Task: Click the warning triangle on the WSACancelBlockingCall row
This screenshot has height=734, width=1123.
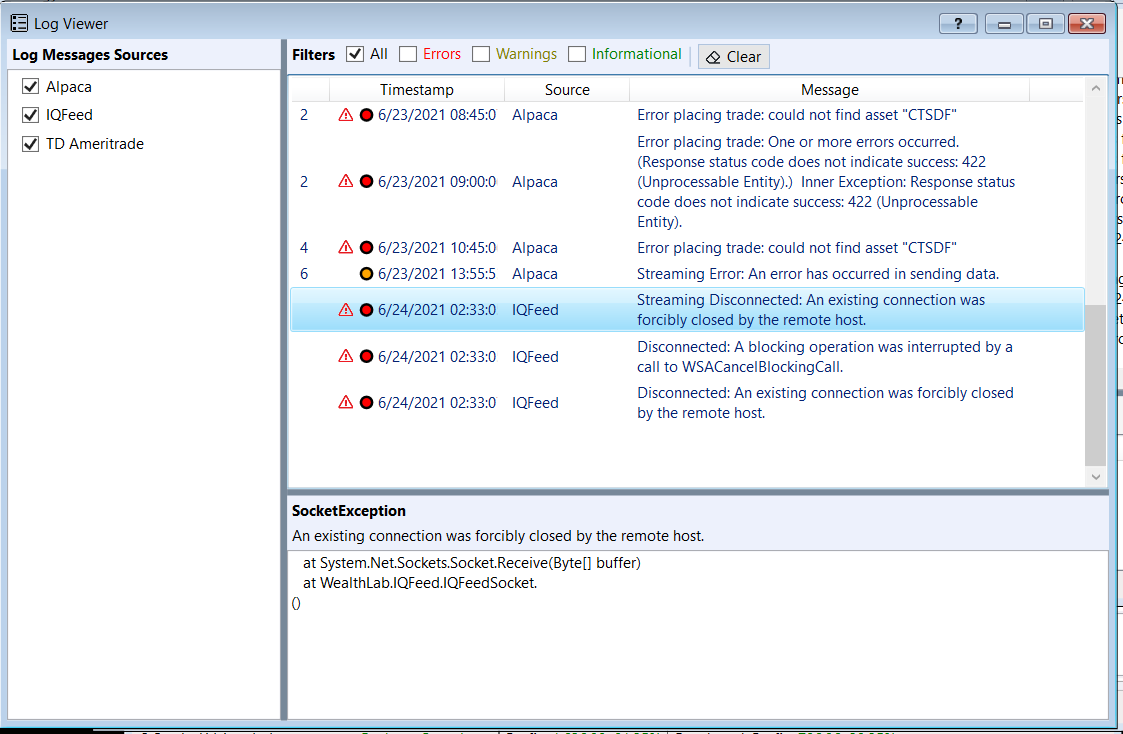Action: [x=346, y=356]
